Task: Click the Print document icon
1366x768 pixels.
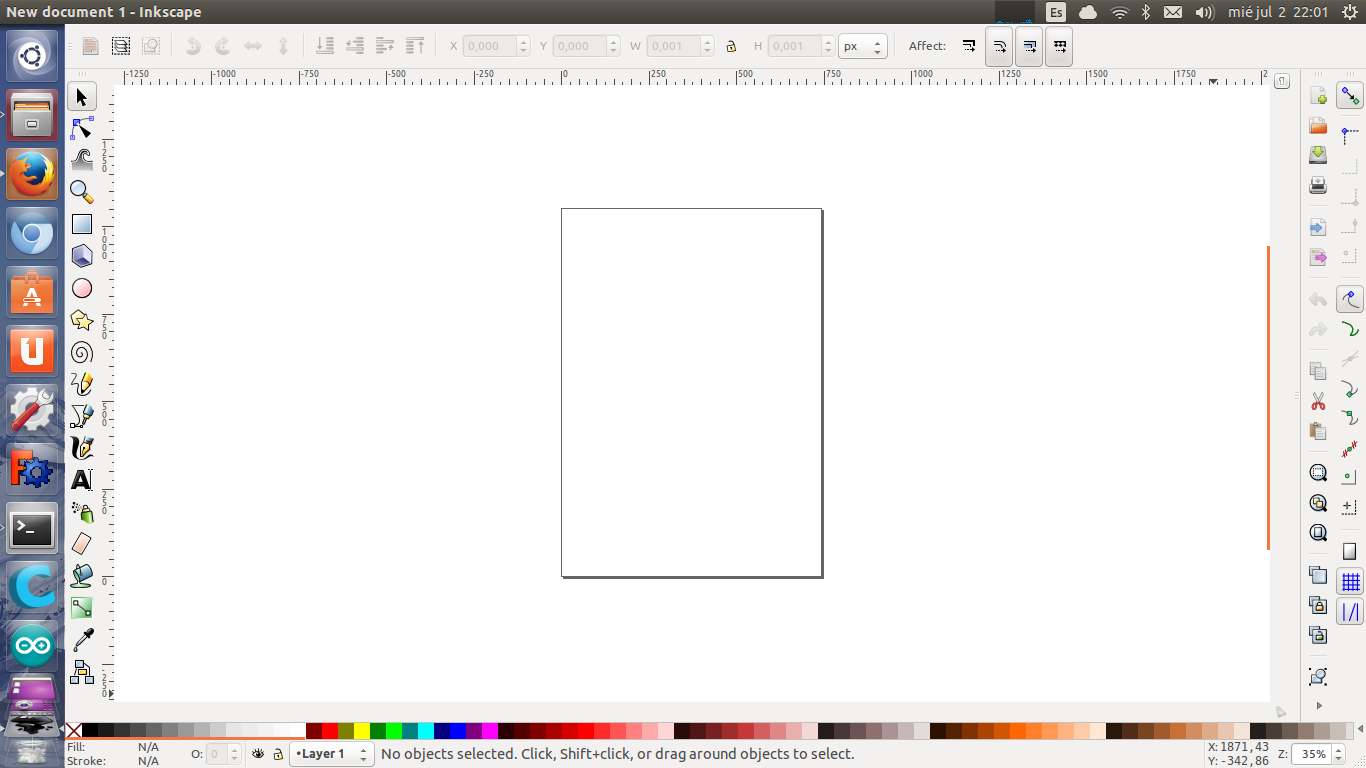Action: tap(1318, 185)
